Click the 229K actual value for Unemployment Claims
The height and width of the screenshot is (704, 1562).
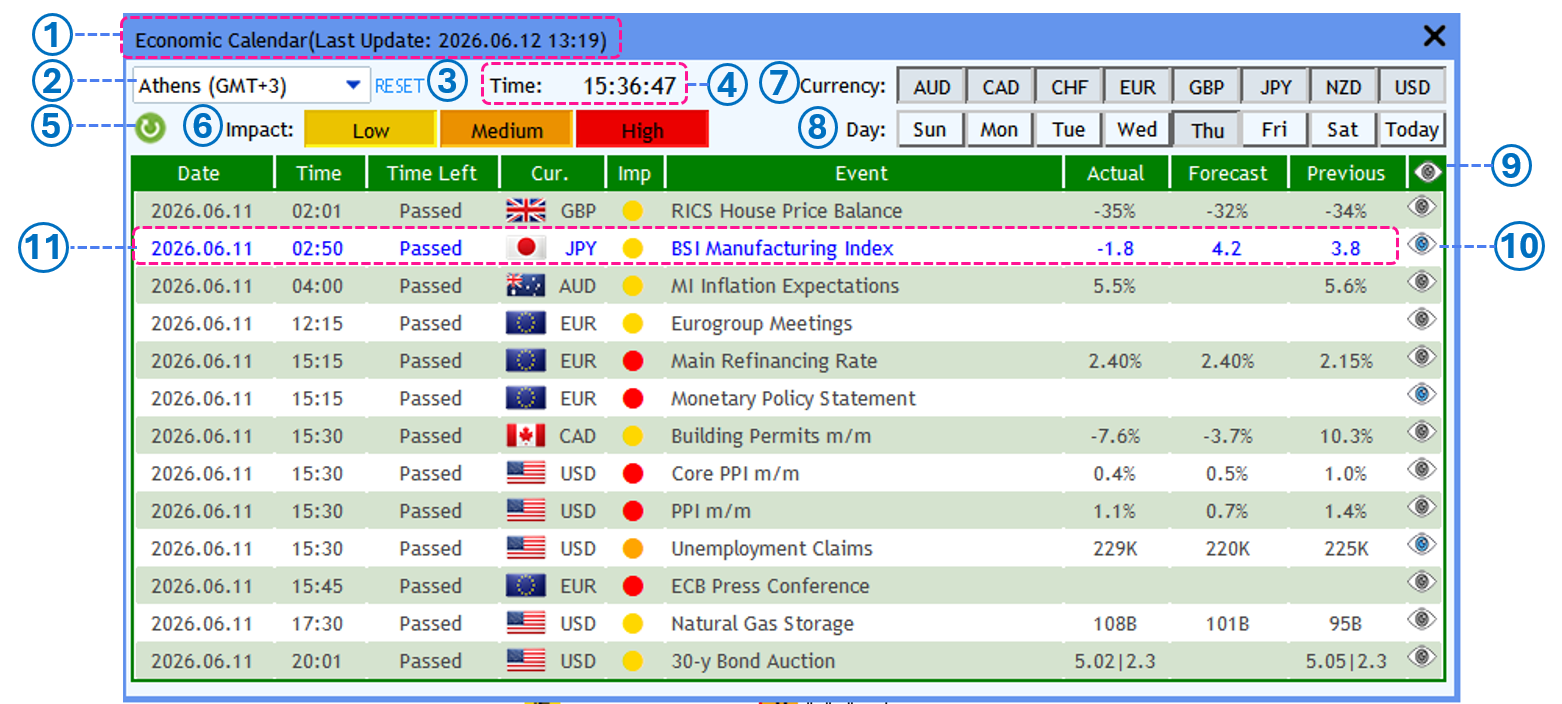tap(1115, 549)
